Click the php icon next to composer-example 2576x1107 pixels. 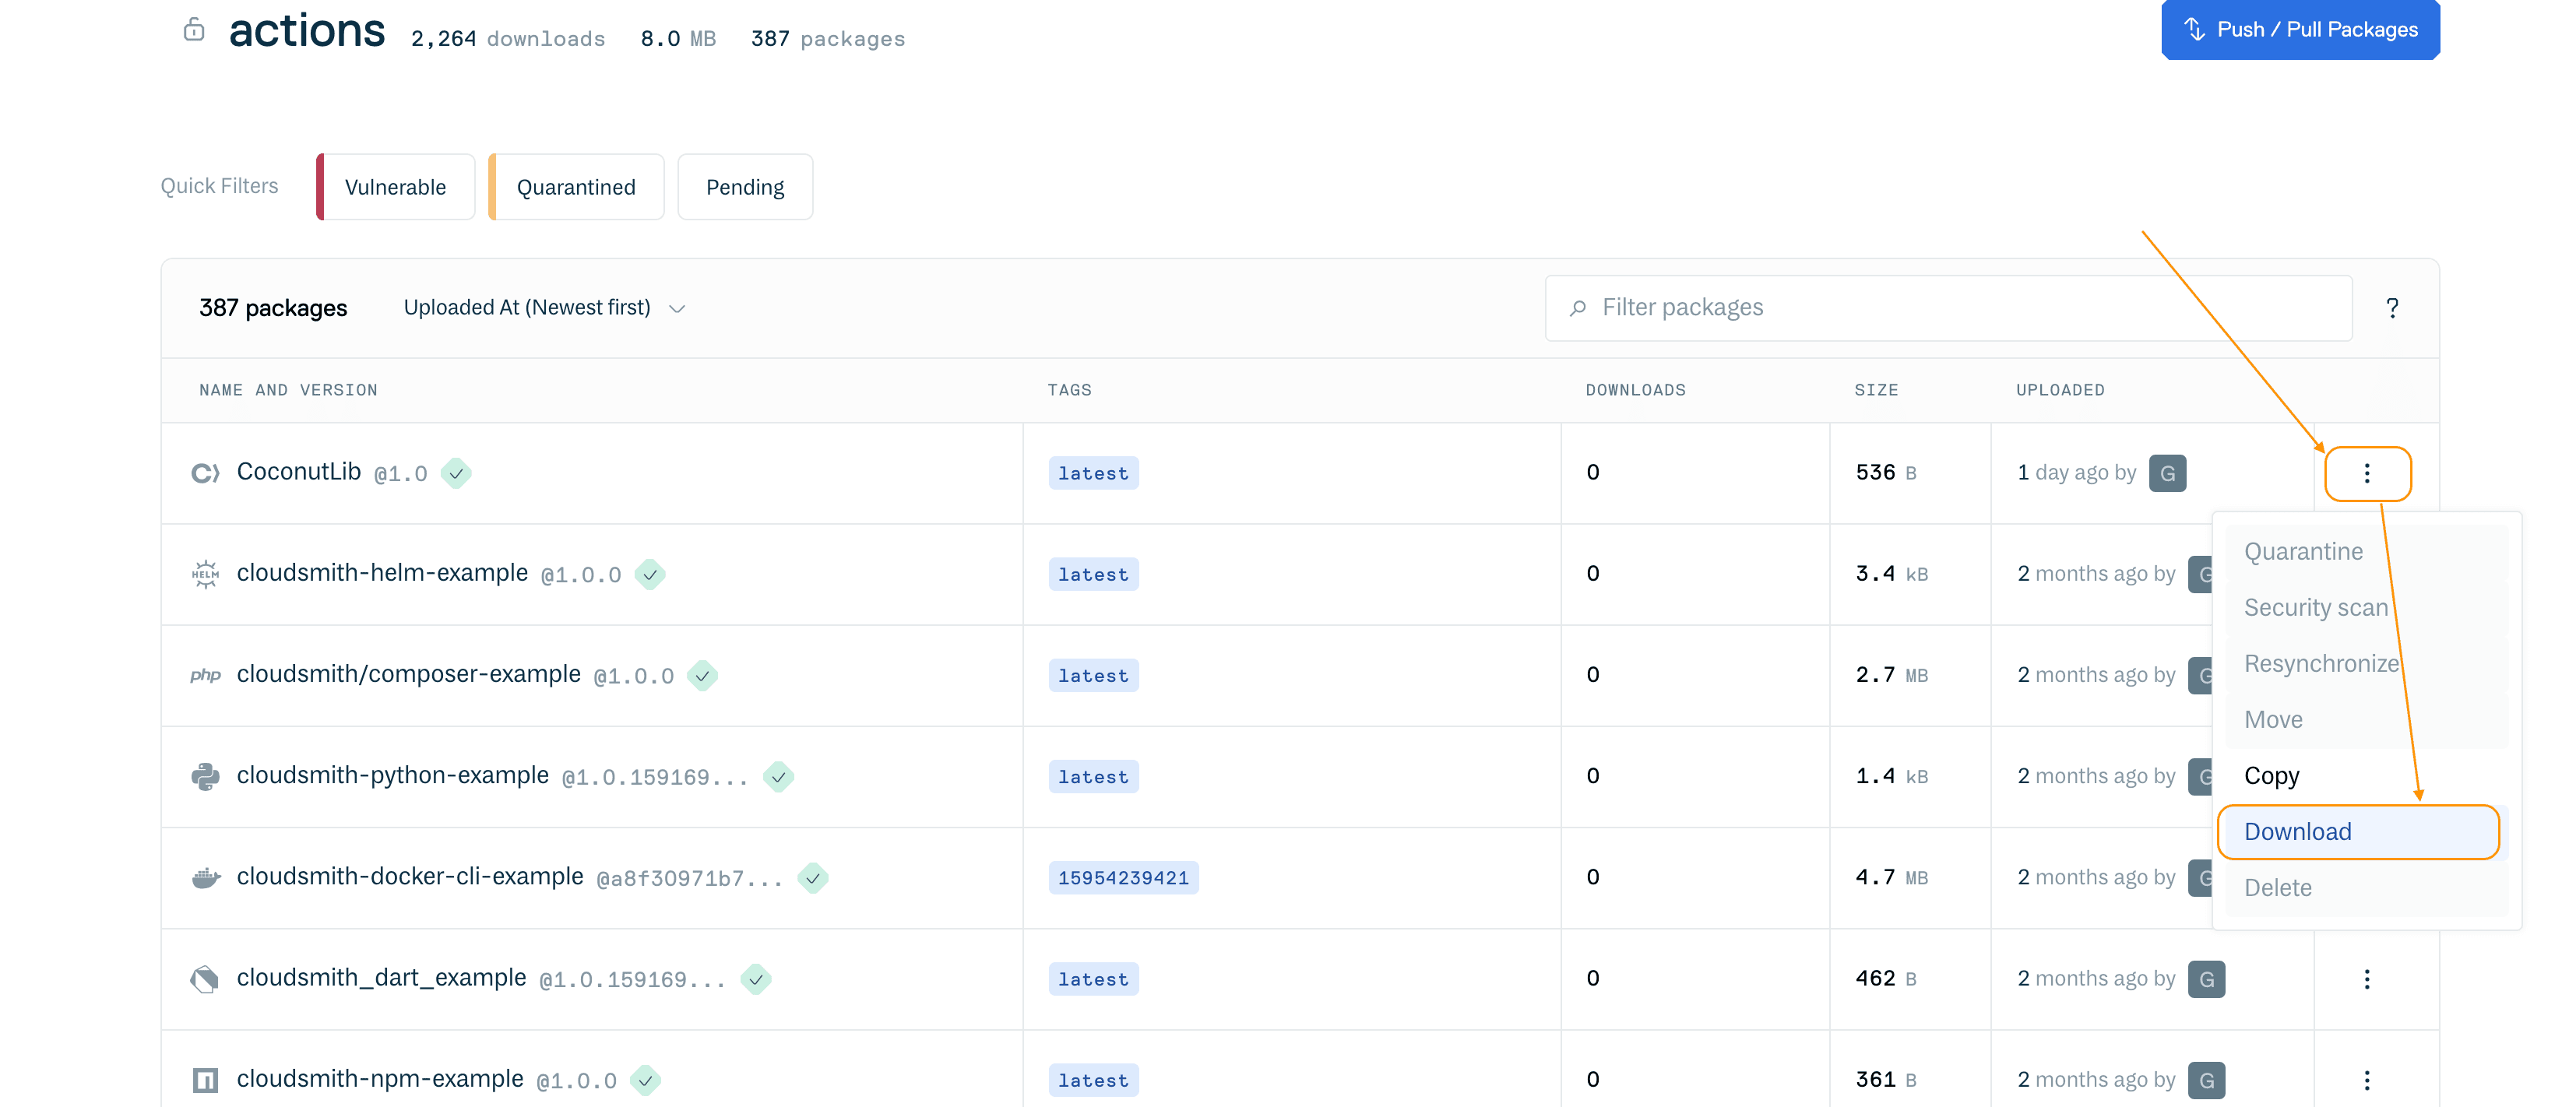coord(205,675)
